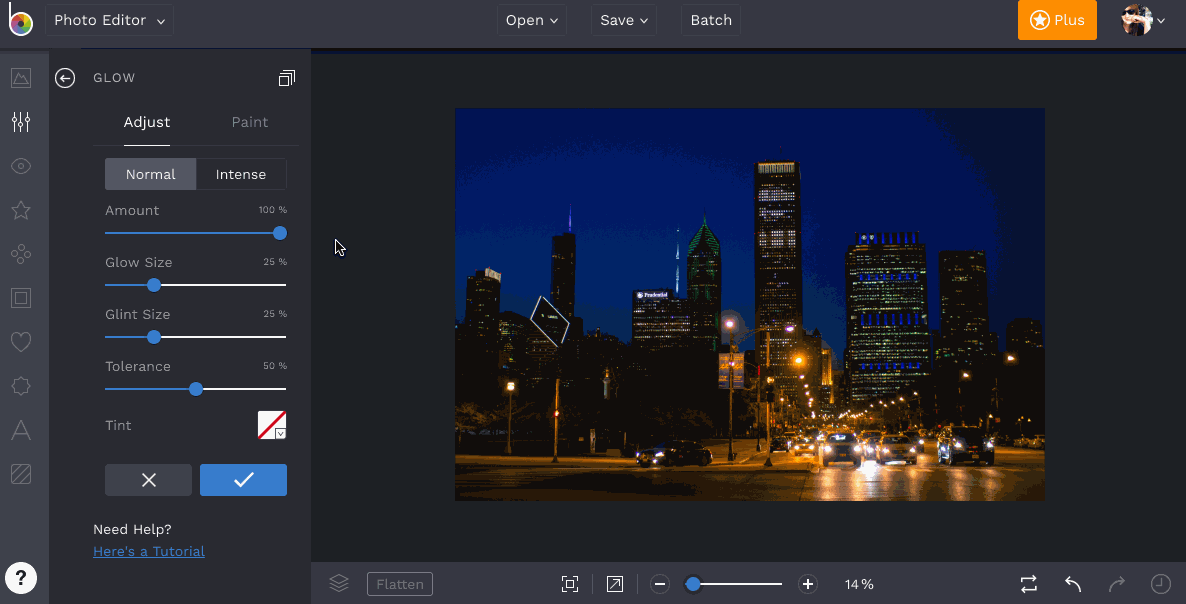Open the history clock icon

[x=1160, y=584]
